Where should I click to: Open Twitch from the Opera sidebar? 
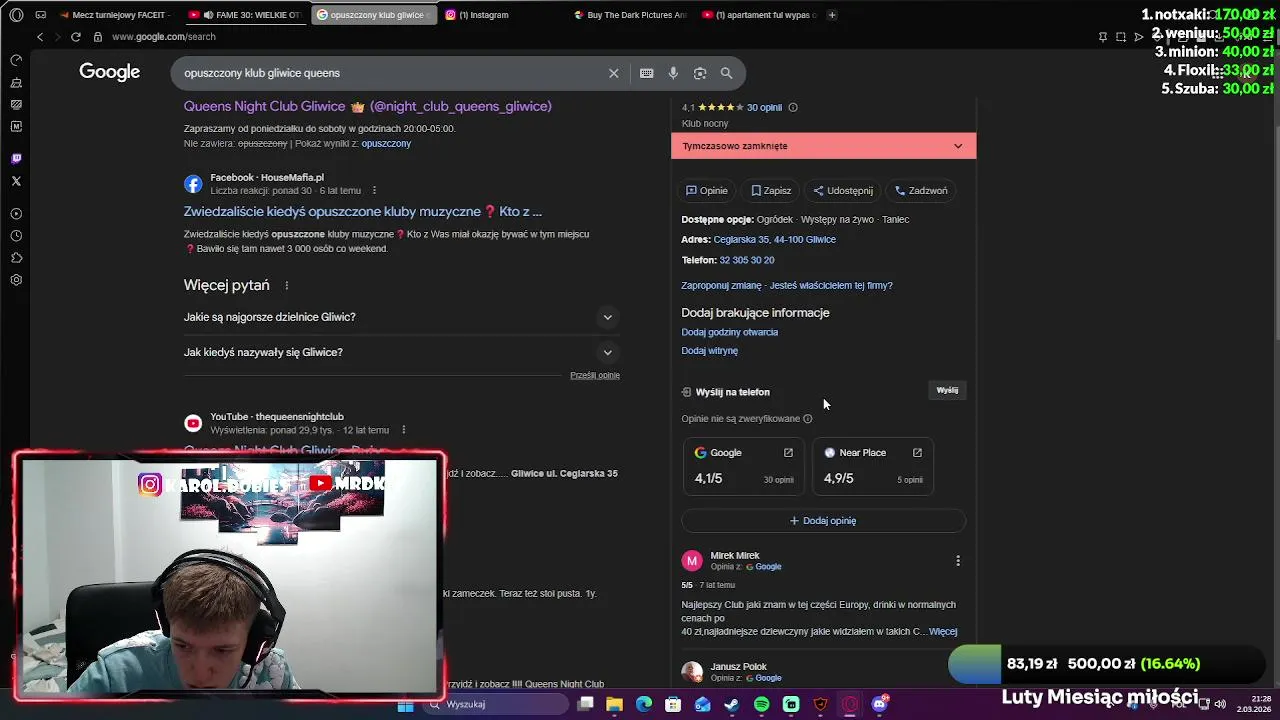tap(16, 158)
